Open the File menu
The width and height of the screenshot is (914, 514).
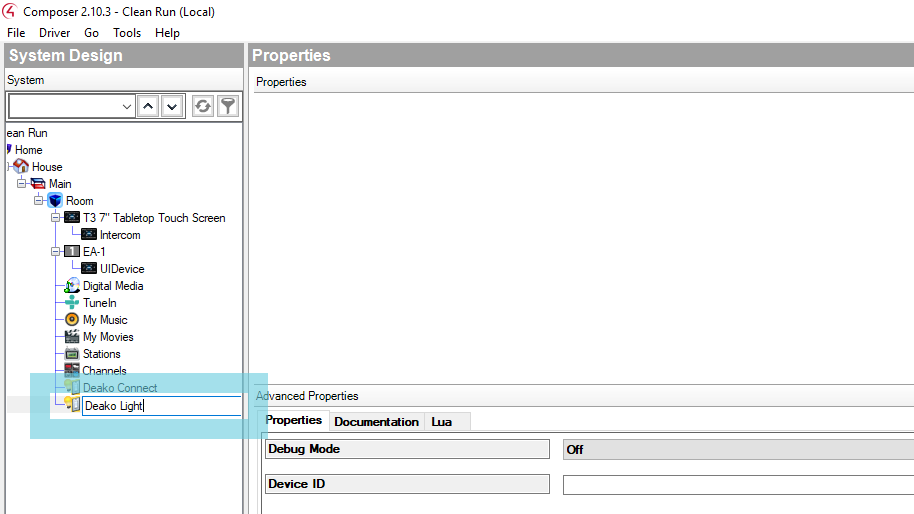click(x=16, y=33)
